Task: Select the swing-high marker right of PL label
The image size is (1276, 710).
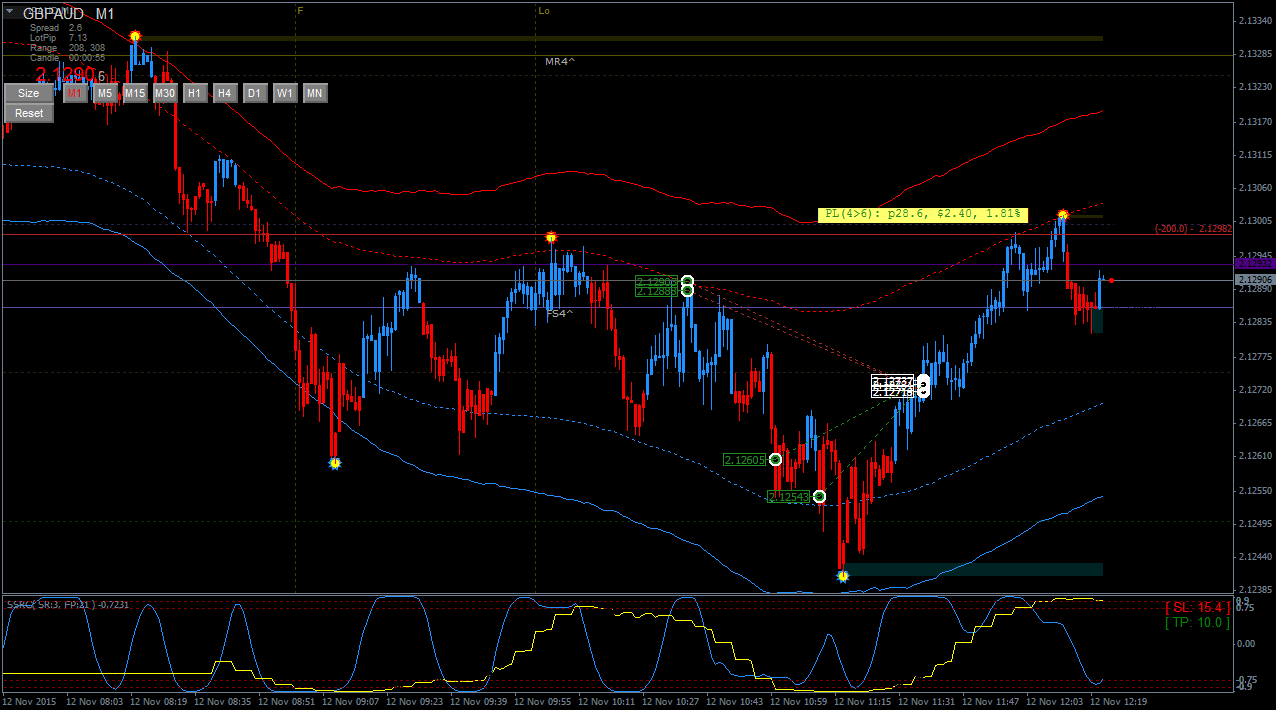Action: point(1063,215)
